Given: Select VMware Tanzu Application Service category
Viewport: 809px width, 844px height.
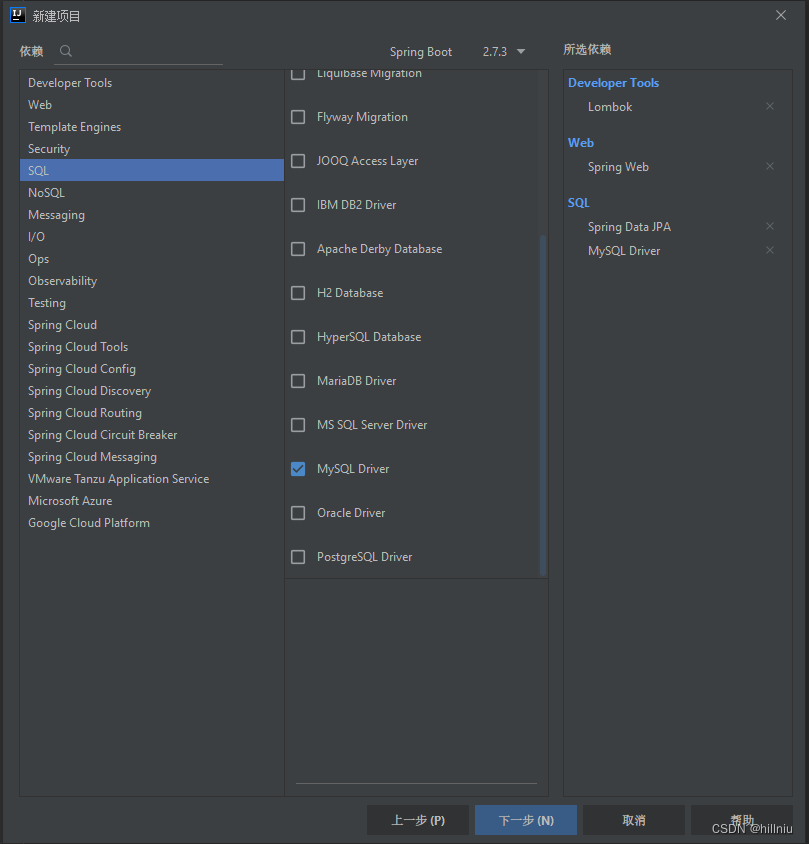Looking at the screenshot, I should (x=152, y=479).
